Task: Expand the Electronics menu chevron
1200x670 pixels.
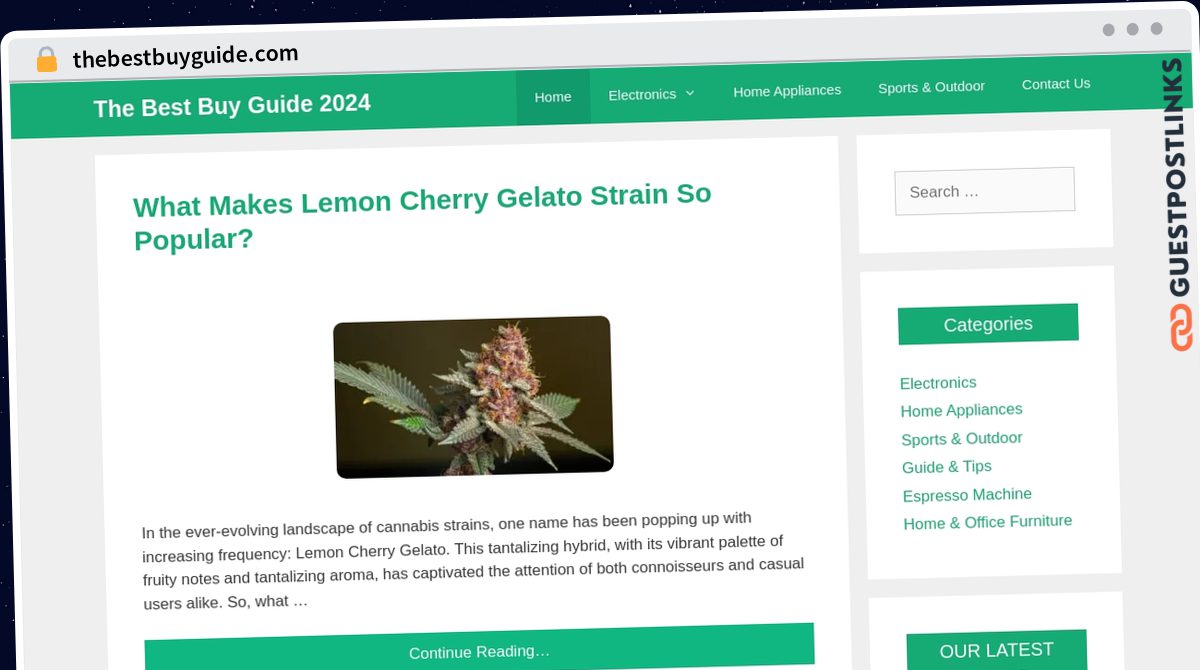Action: (689, 93)
